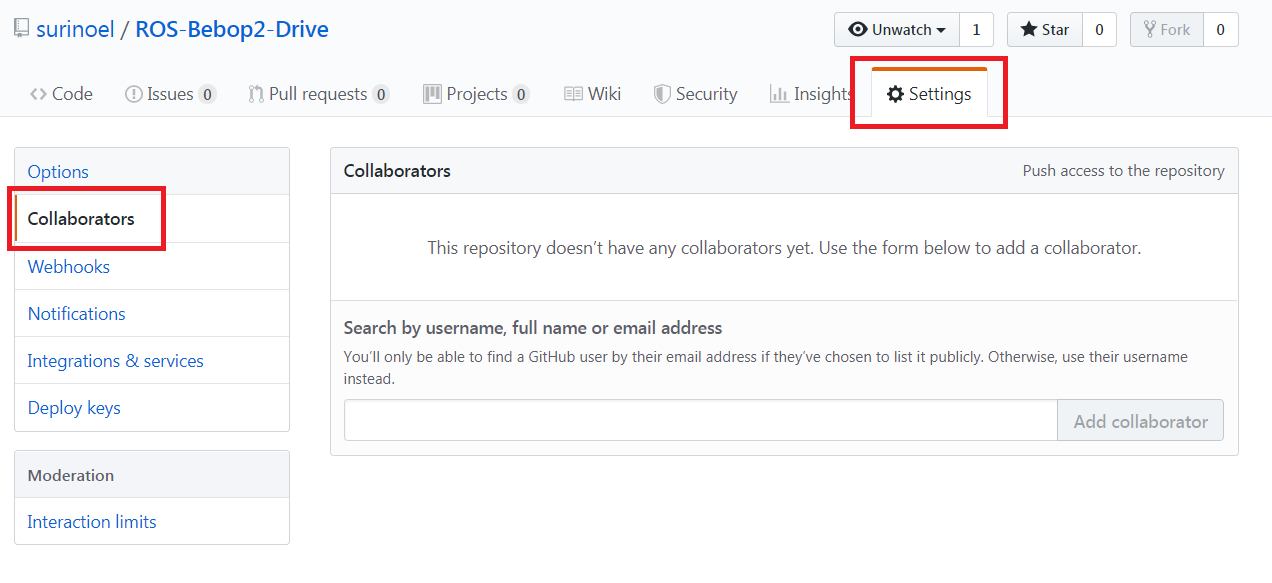Go to the Wiki tab
This screenshot has width=1272, height=583.
593,94
